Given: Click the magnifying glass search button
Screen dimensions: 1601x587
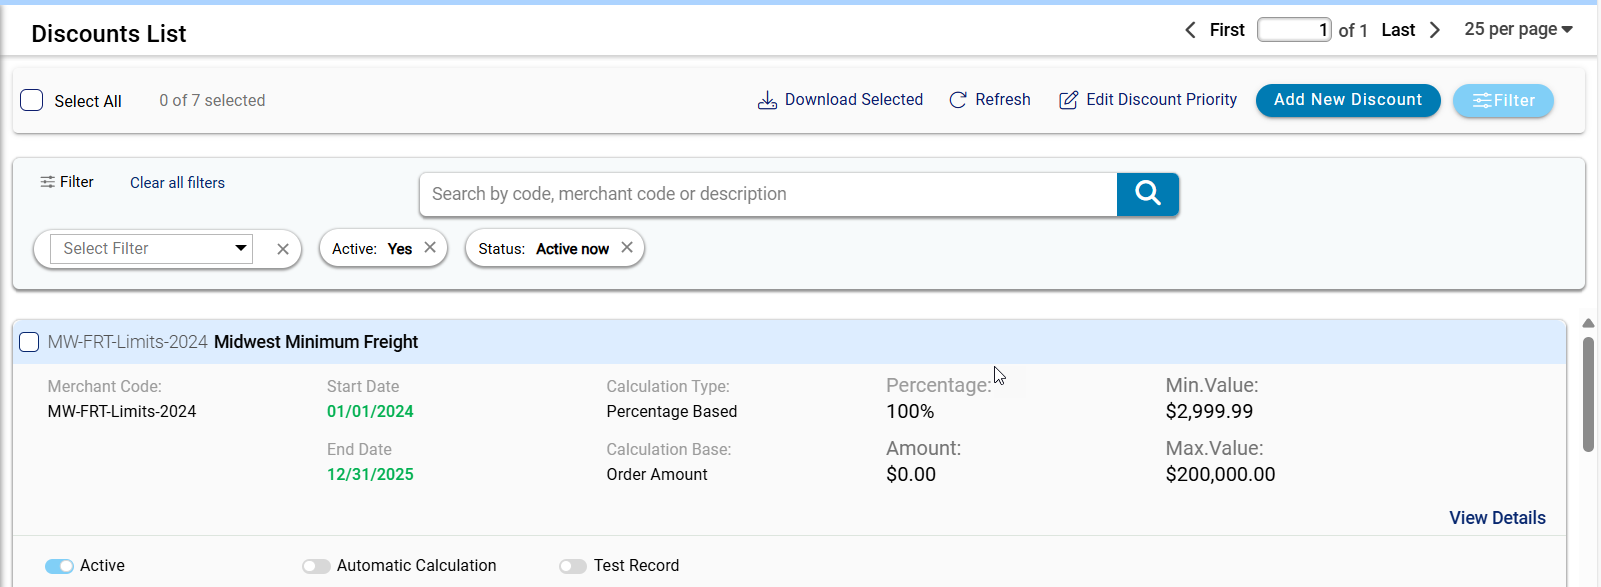Looking at the screenshot, I should click(x=1147, y=194).
